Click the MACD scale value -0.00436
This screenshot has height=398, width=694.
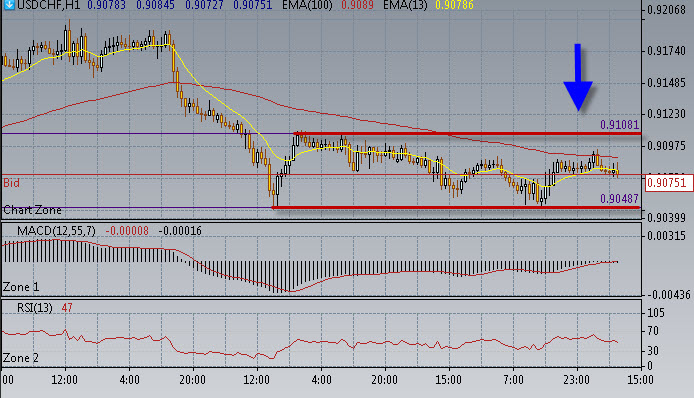point(668,295)
